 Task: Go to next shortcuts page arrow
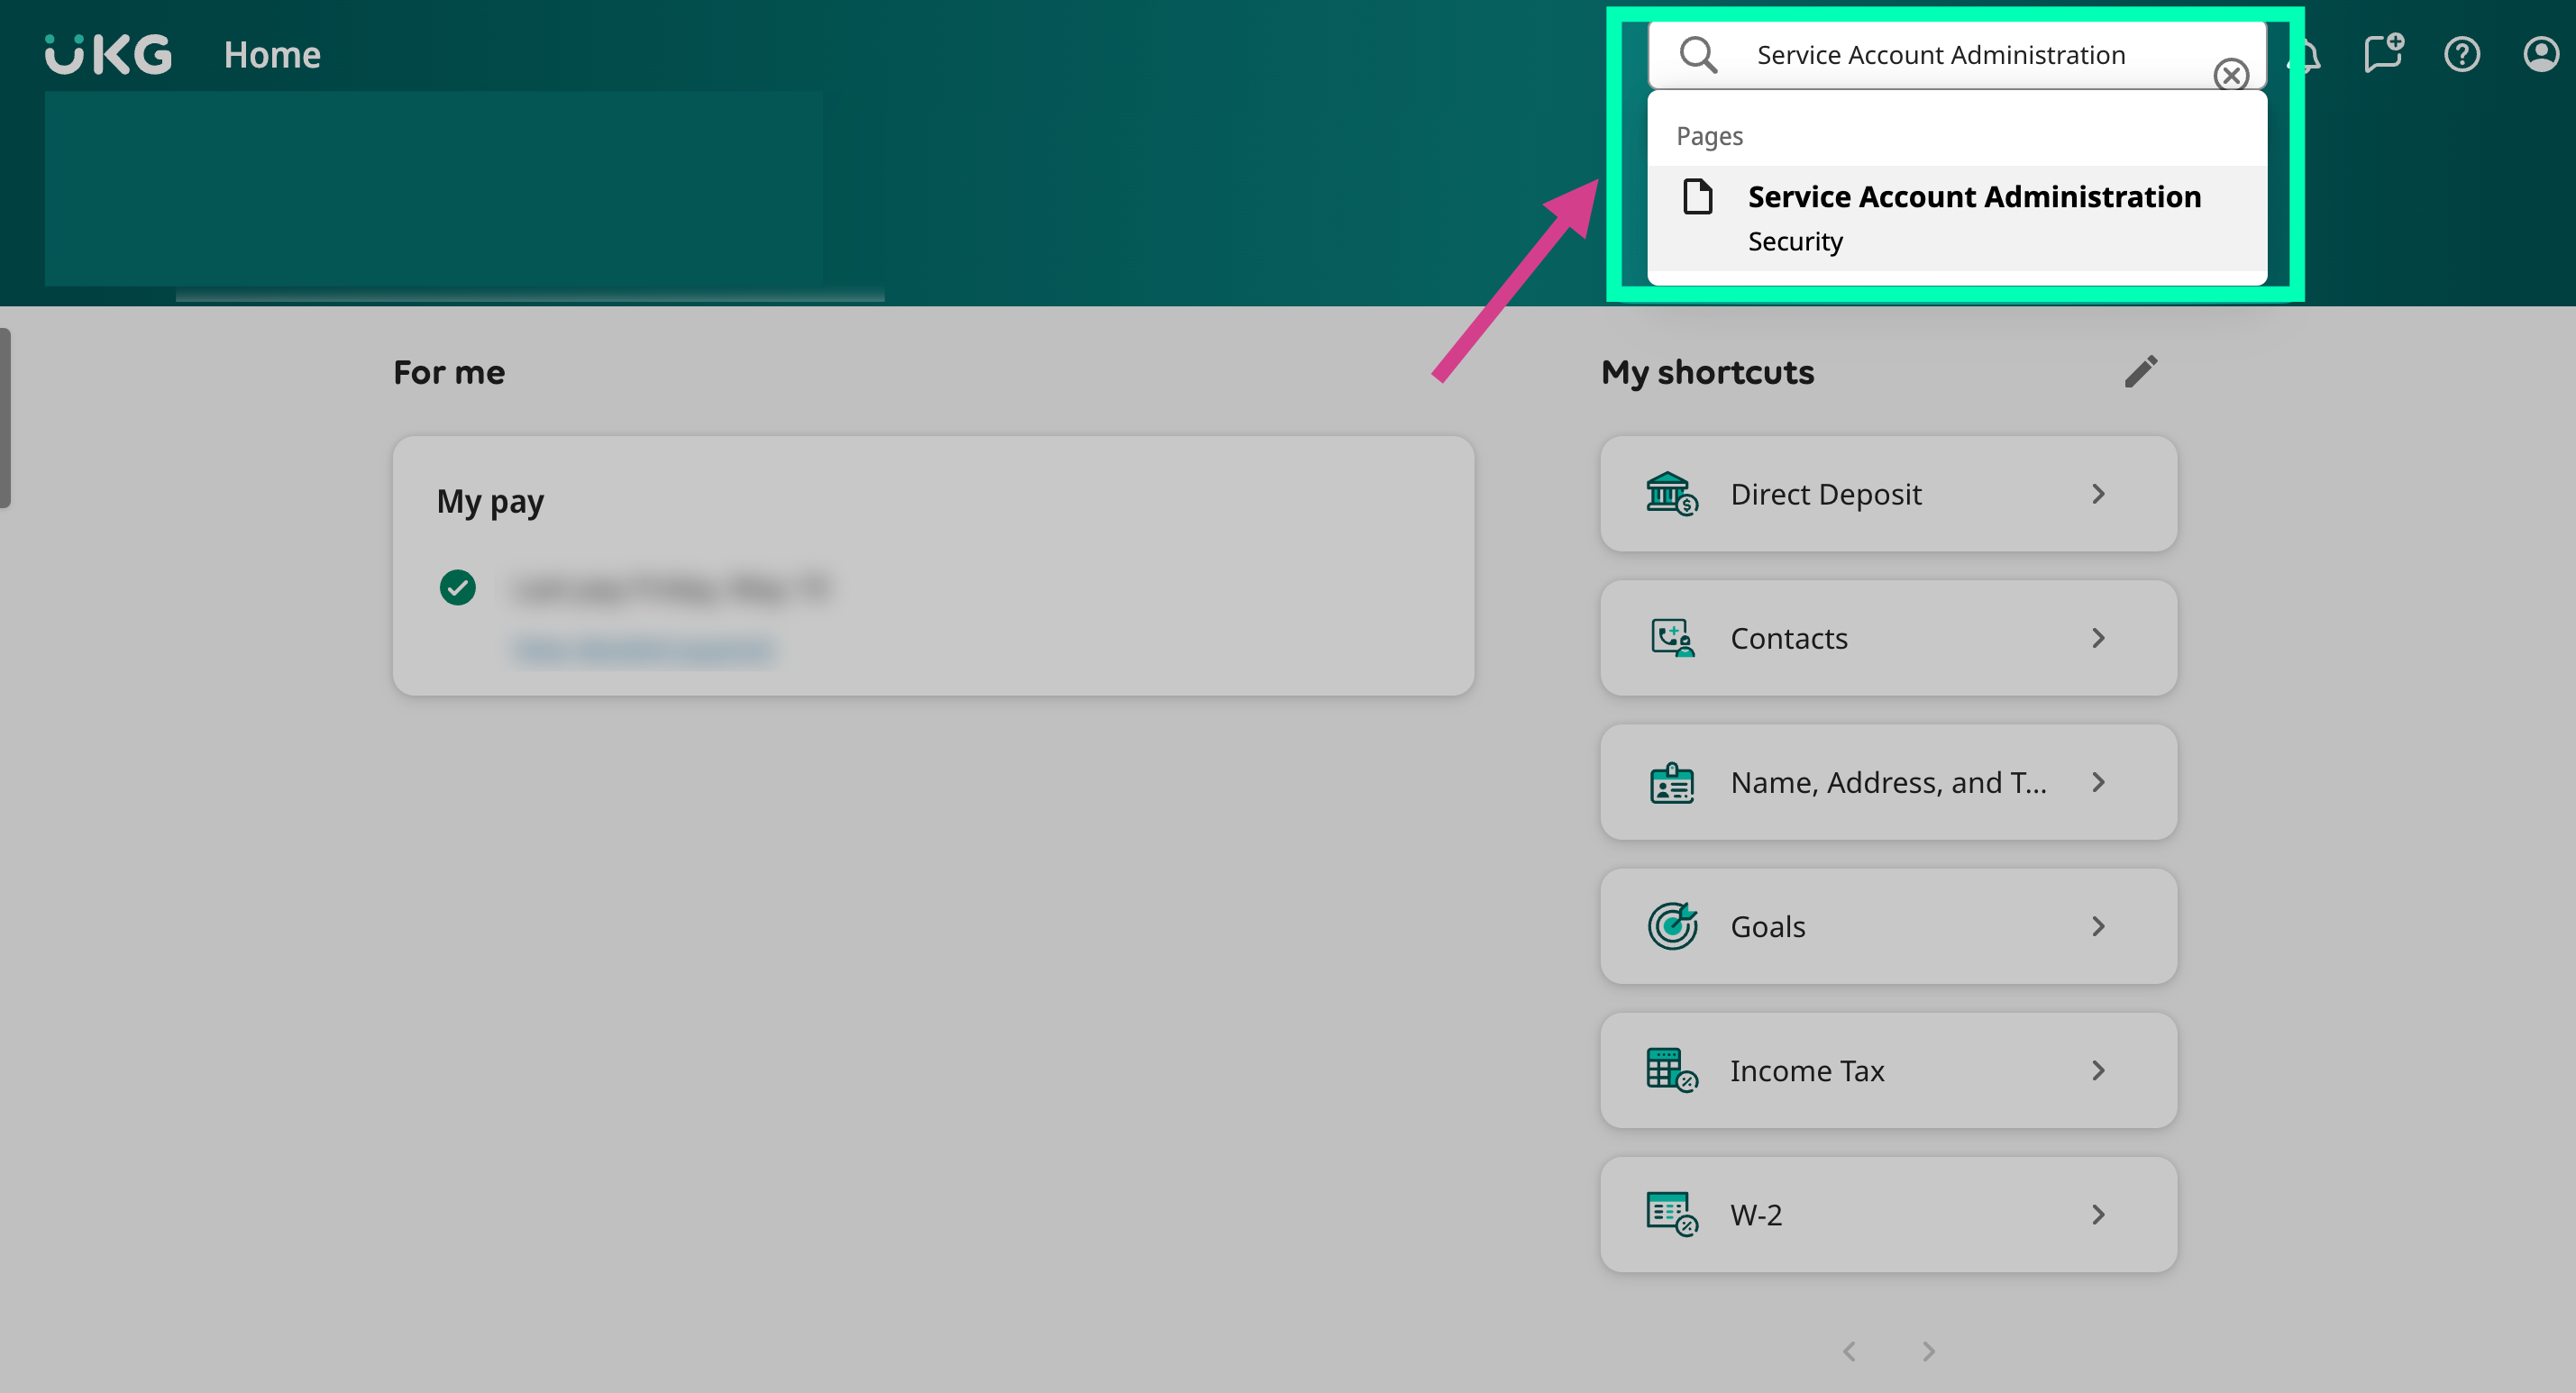1928,1351
